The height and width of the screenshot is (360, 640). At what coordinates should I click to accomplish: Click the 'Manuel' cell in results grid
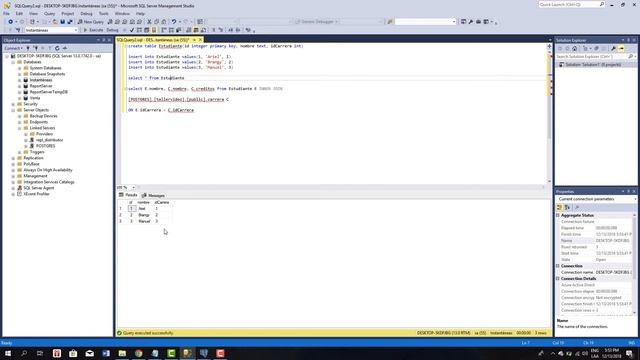[144, 221]
